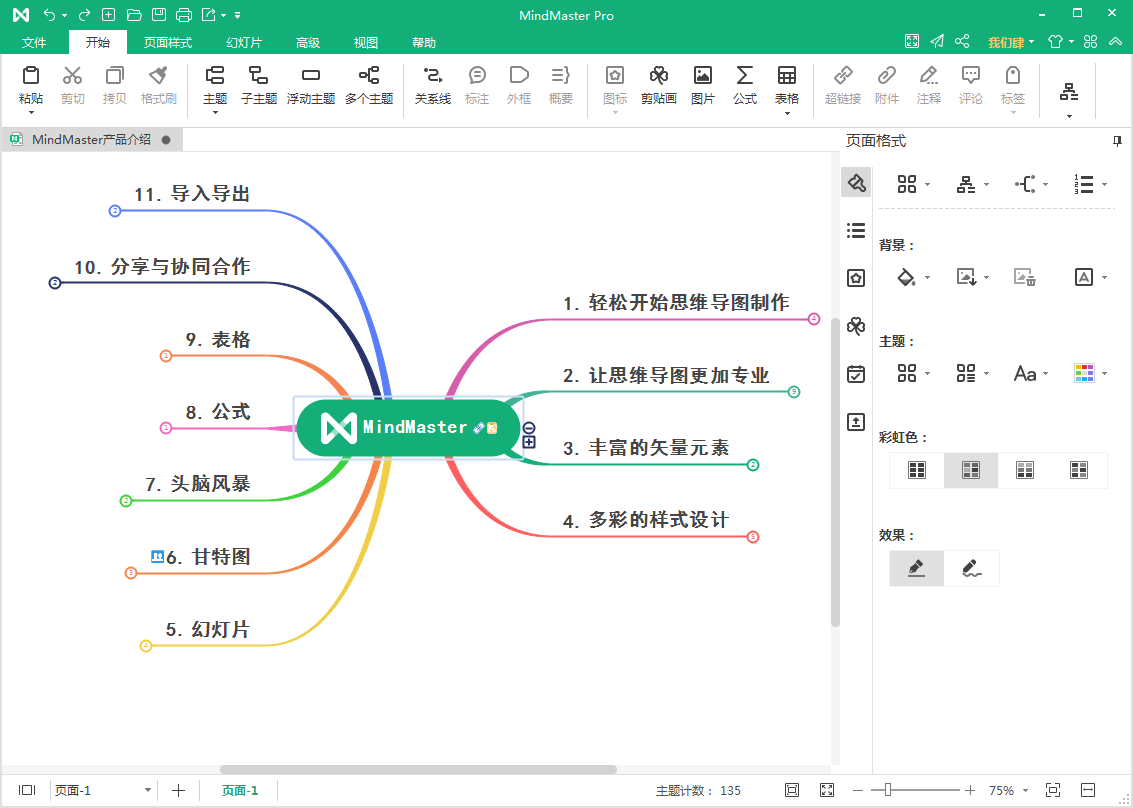
Task: Collapse MindMaster central node with minus
Action: coord(529,427)
